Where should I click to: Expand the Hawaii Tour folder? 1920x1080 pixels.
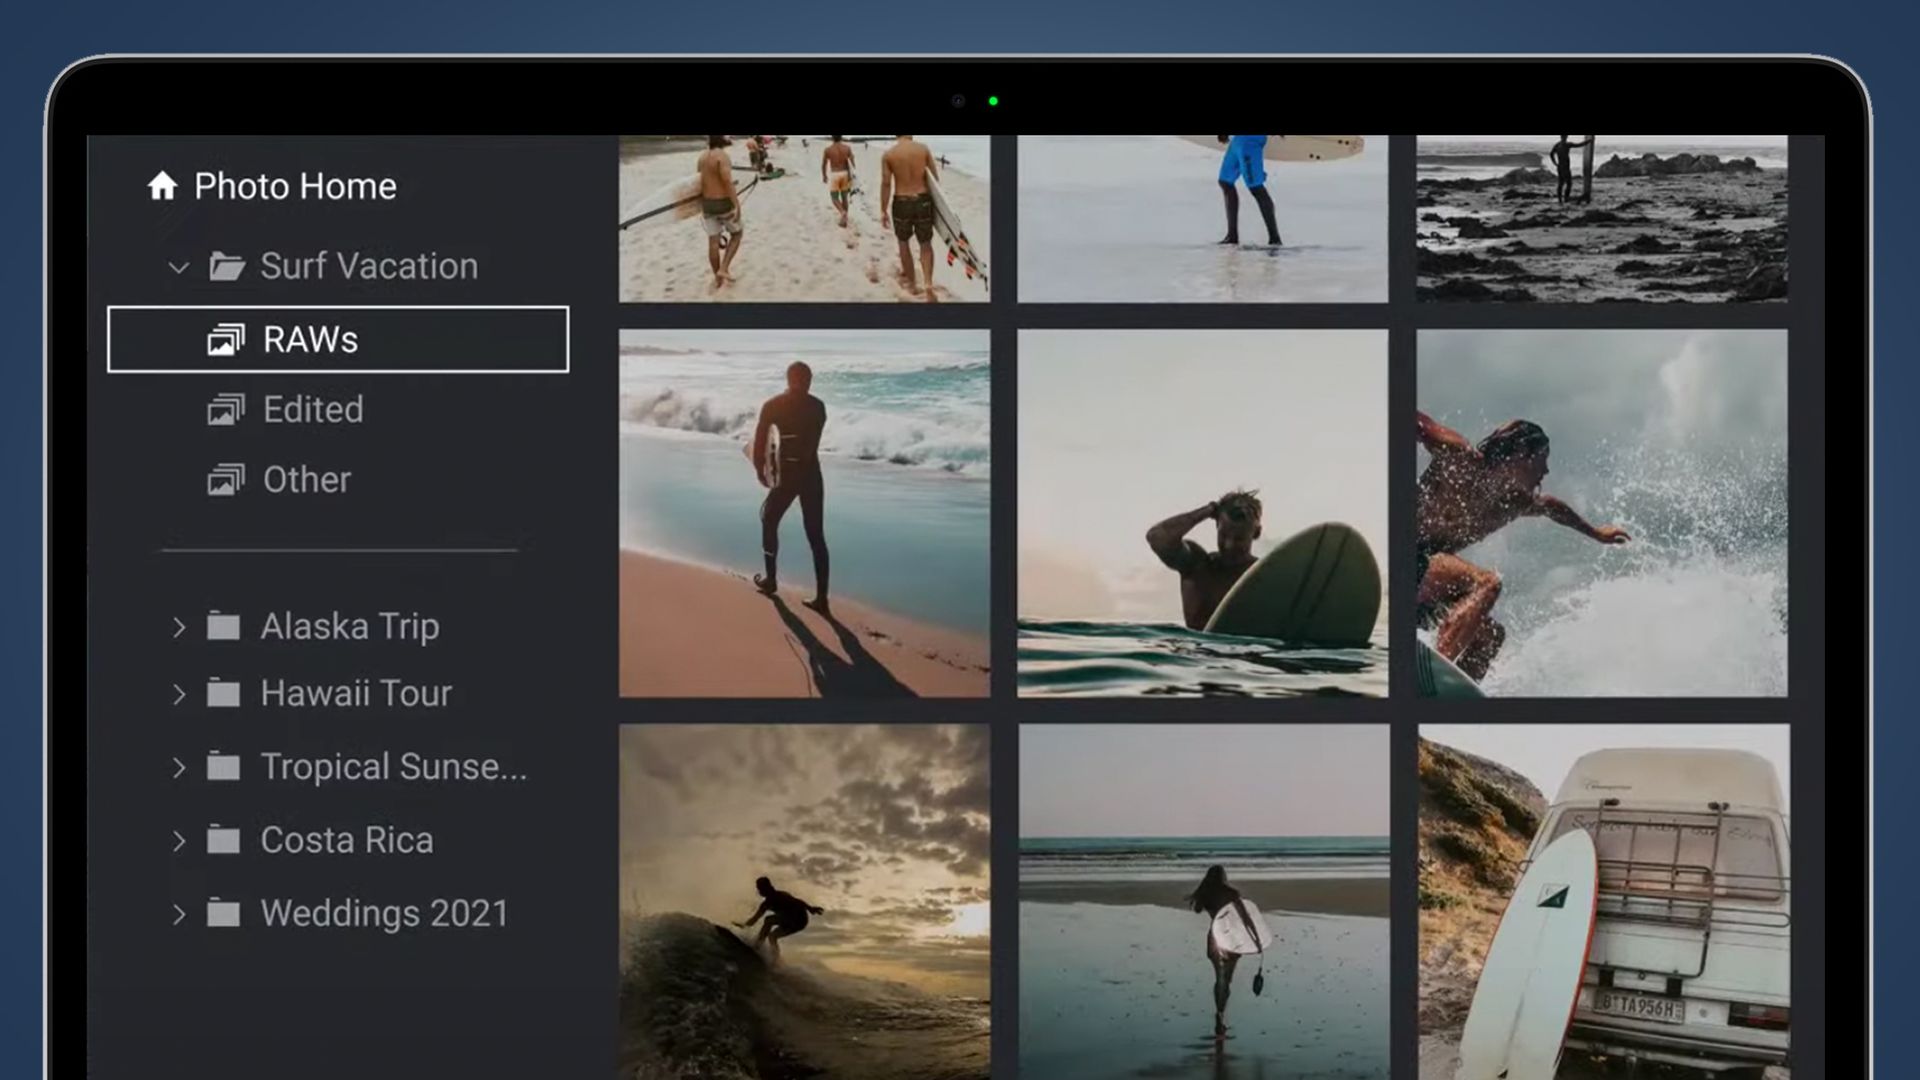point(180,693)
